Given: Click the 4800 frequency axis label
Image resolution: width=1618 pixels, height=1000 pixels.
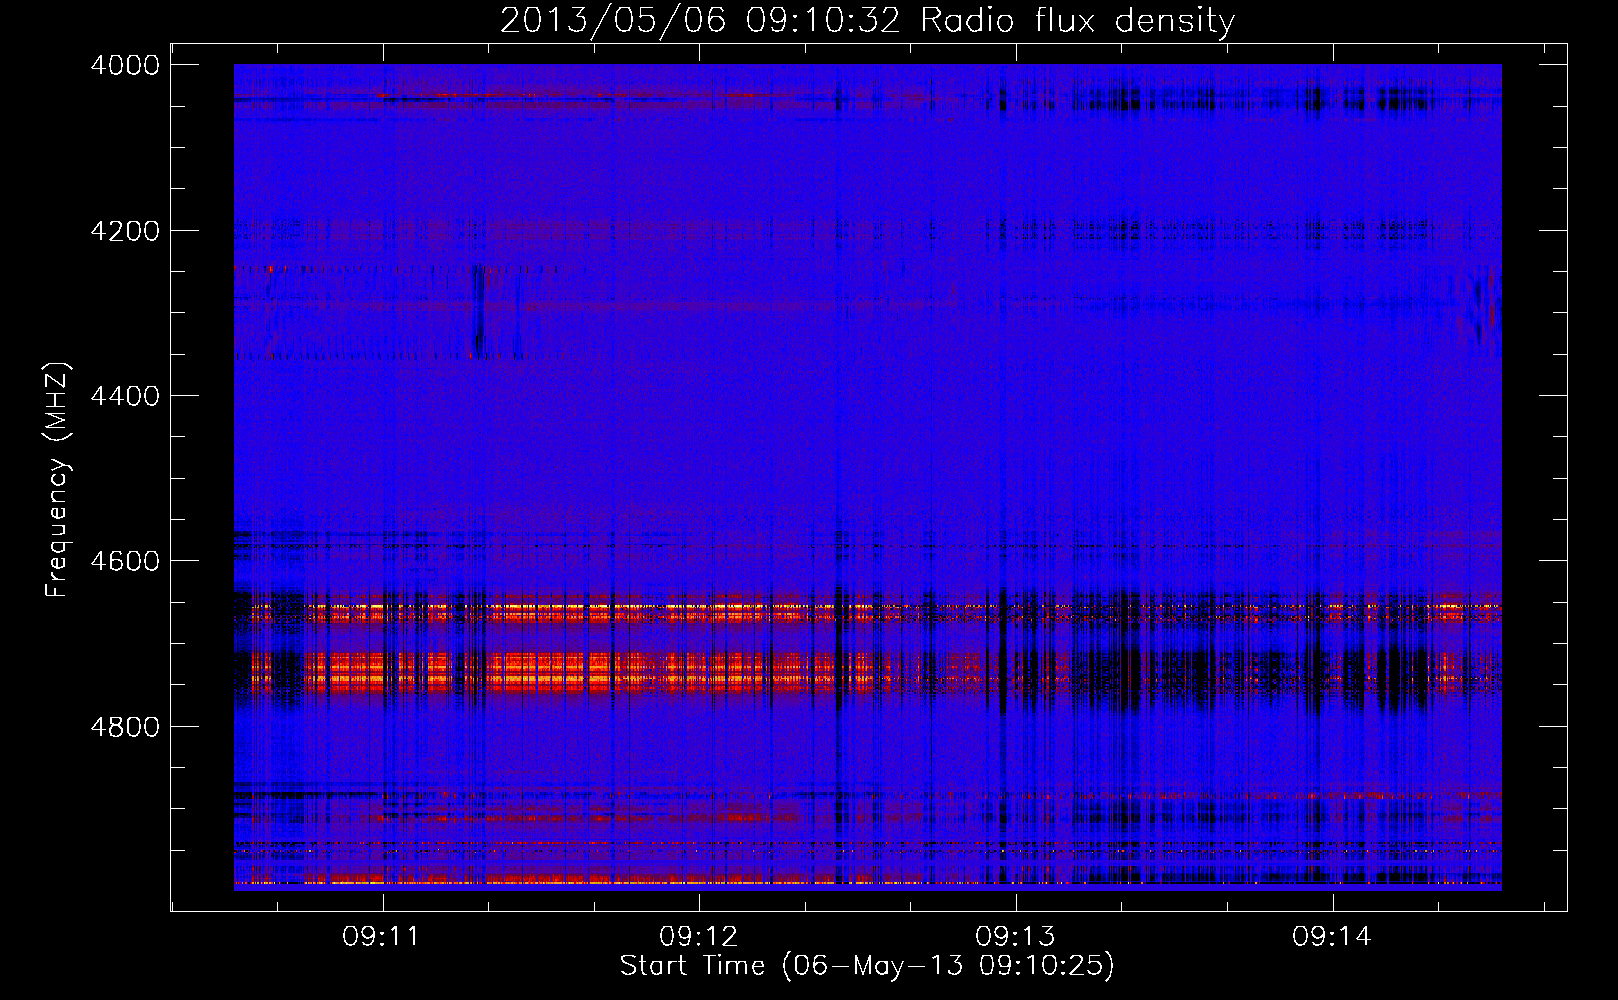Looking at the screenshot, I should coord(125,727).
